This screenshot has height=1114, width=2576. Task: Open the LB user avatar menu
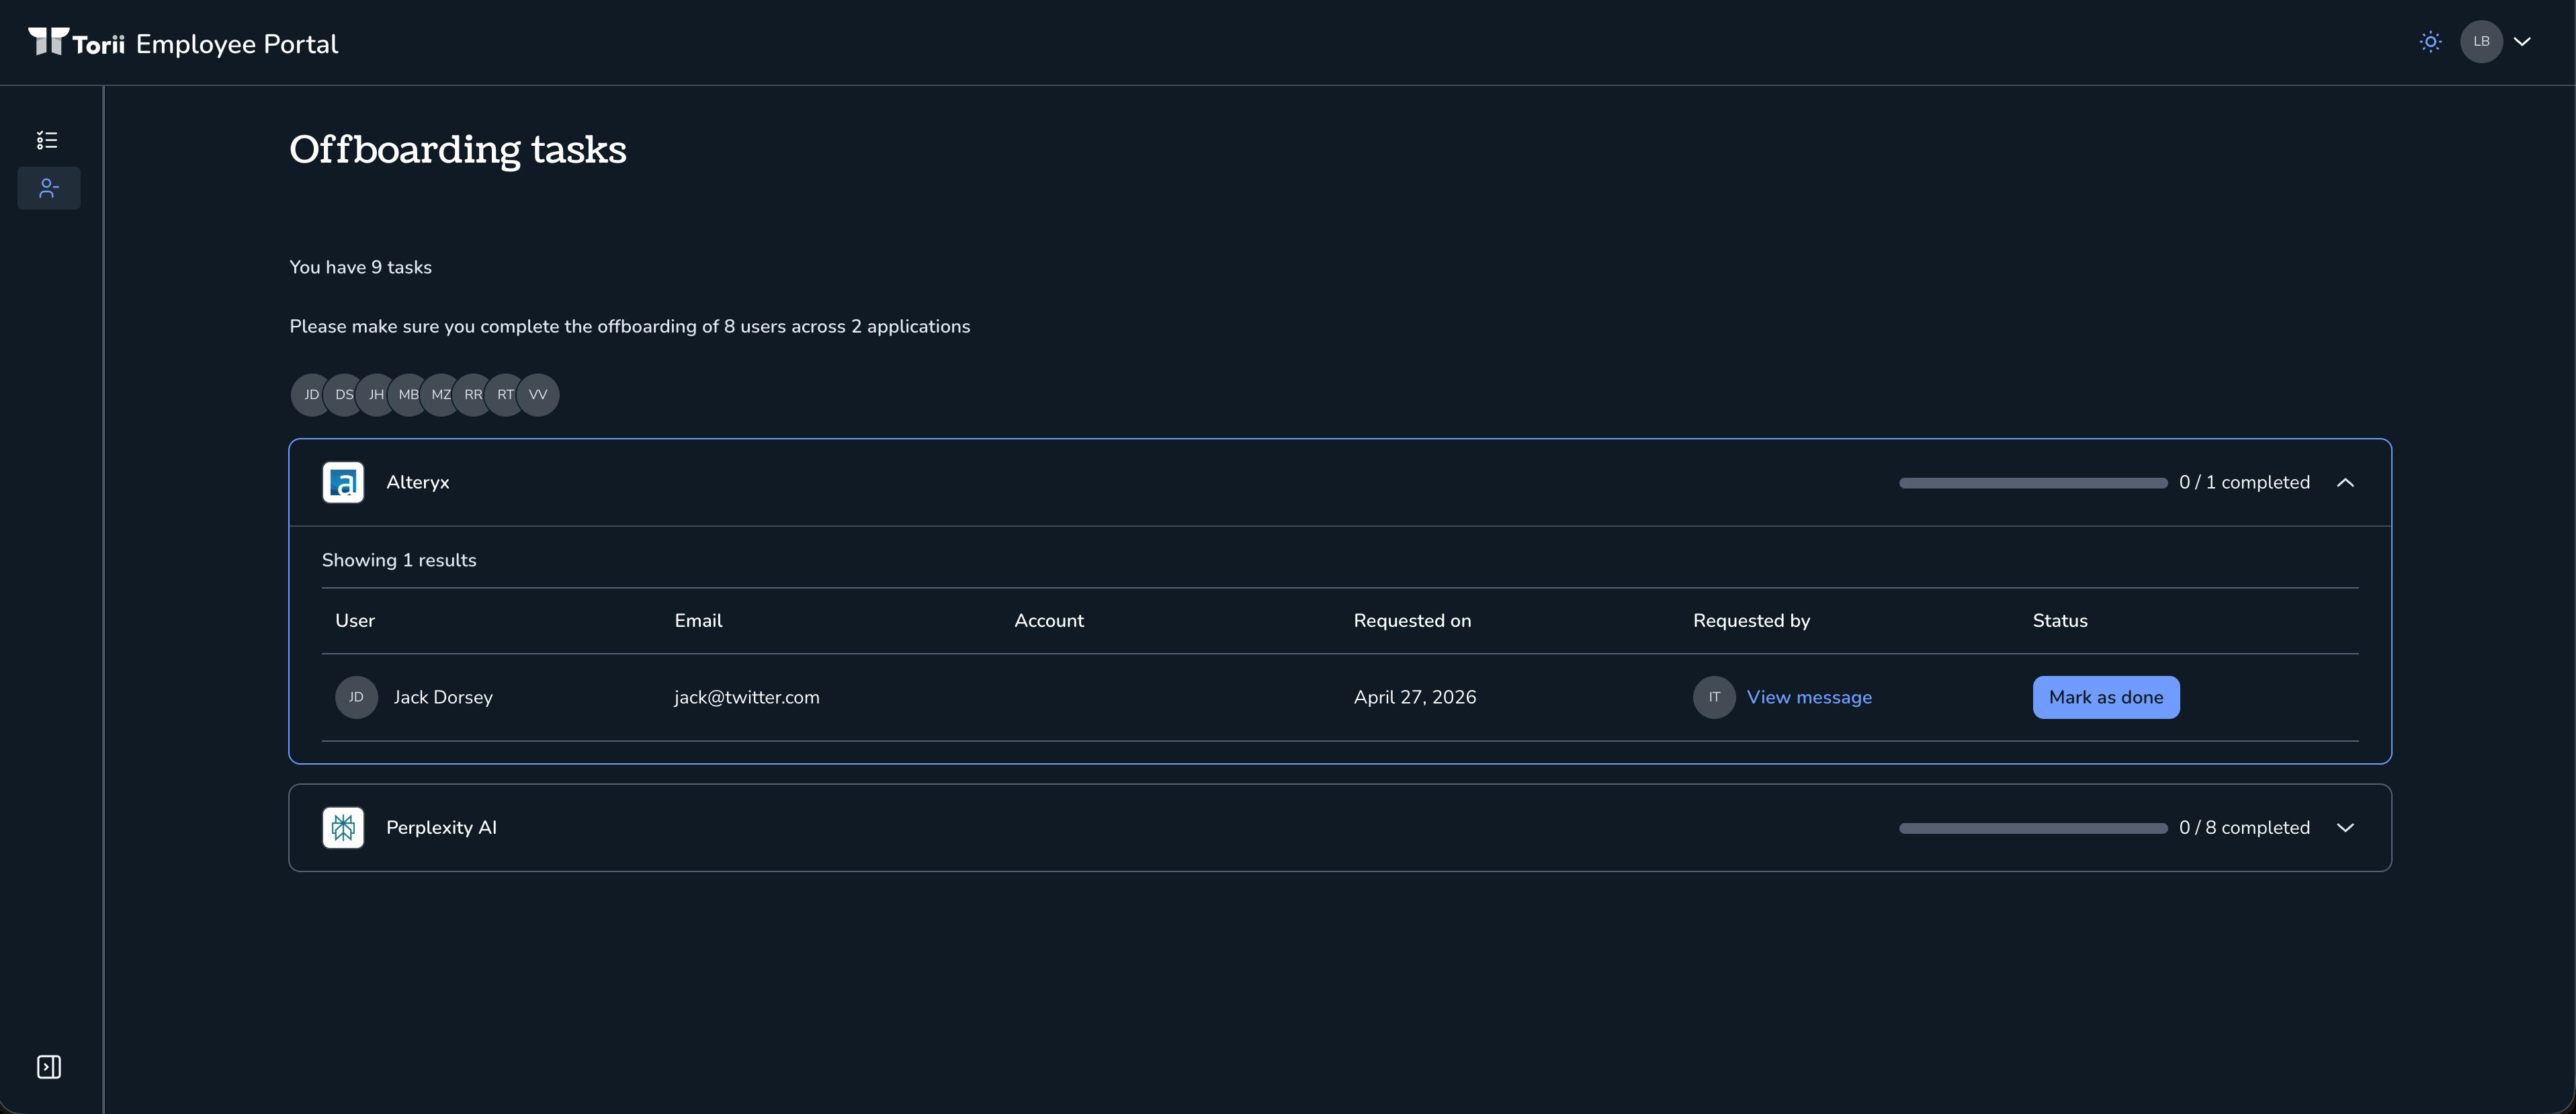point(2481,42)
